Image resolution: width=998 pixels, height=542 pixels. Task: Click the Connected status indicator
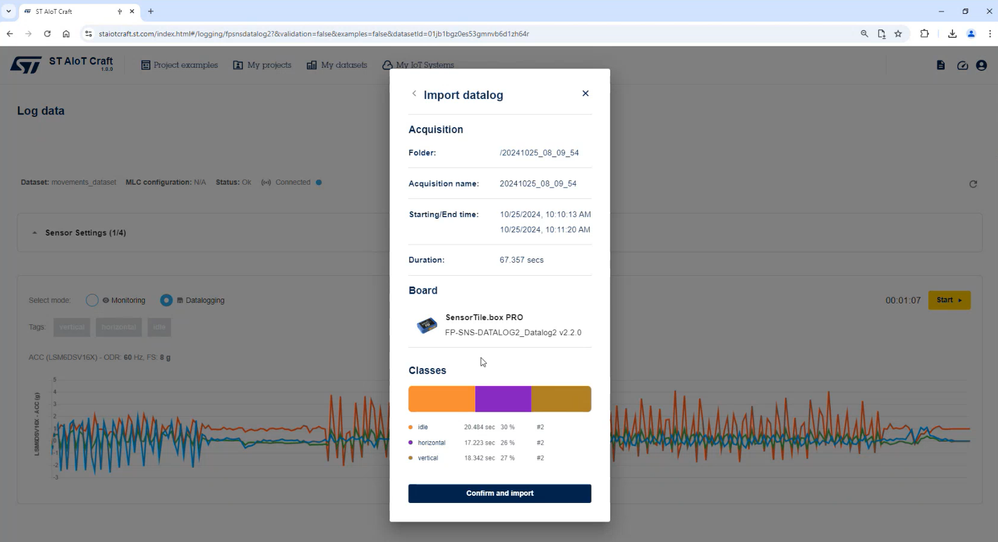tap(292, 182)
